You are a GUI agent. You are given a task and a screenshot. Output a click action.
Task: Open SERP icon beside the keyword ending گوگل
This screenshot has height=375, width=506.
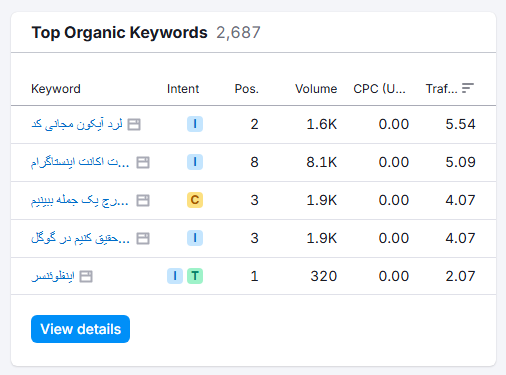pyautogui.click(x=143, y=238)
